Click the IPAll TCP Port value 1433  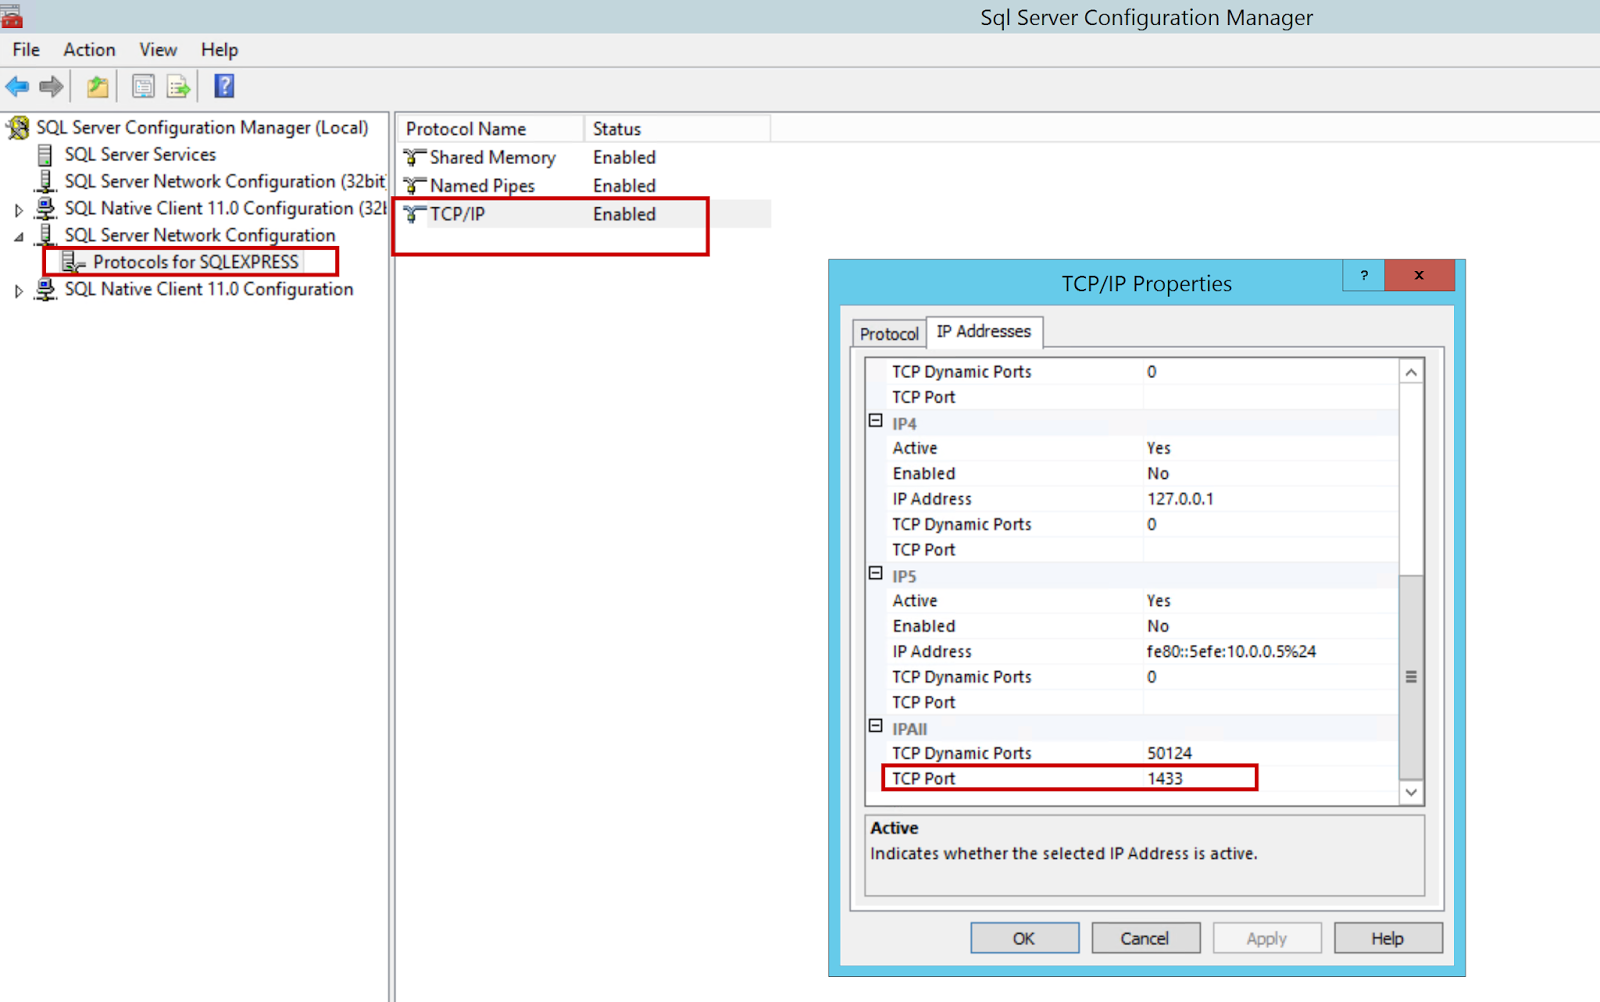[1165, 778]
